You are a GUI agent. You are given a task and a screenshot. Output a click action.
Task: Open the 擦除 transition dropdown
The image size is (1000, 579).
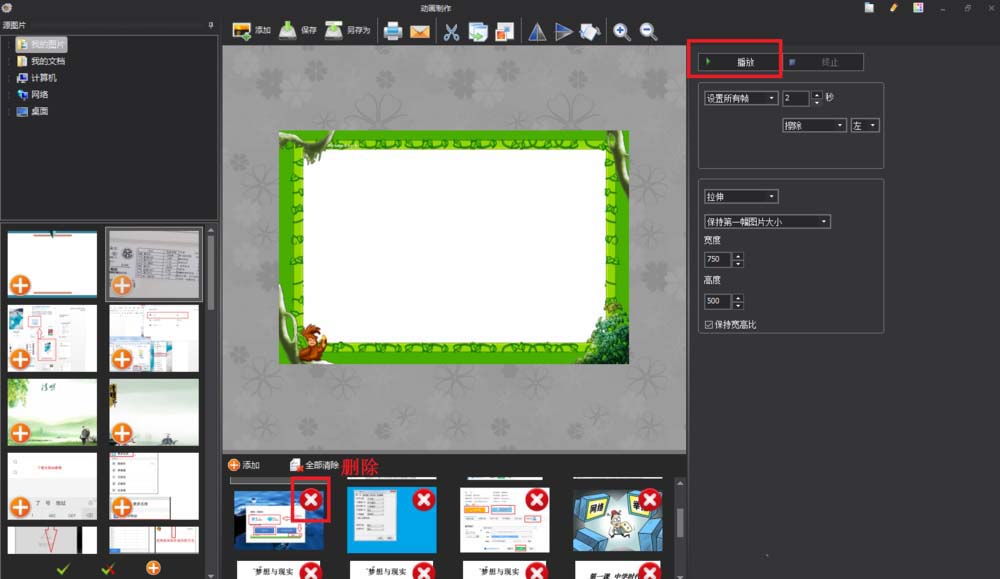pyautogui.click(x=814, y=126)
